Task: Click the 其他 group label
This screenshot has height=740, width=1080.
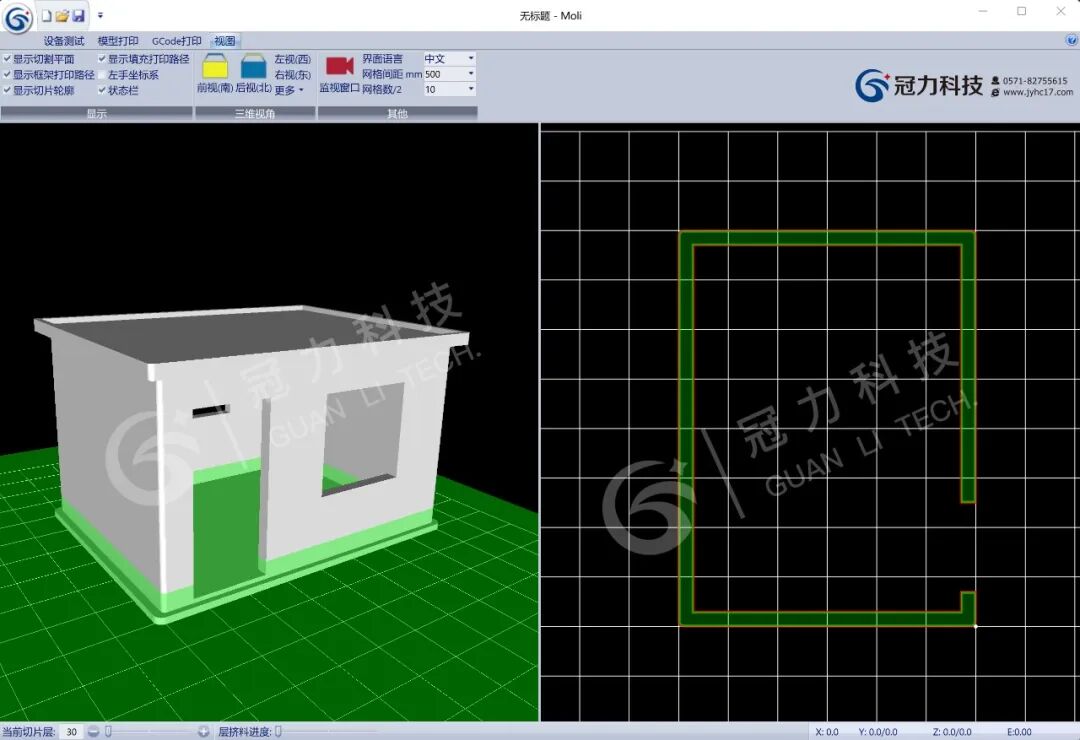Action: click(397, 114)
